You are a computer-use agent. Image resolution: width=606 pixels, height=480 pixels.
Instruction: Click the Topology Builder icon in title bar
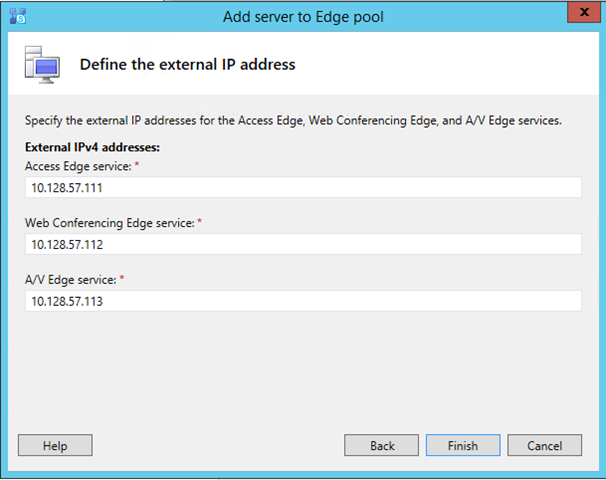pos(18,16)
